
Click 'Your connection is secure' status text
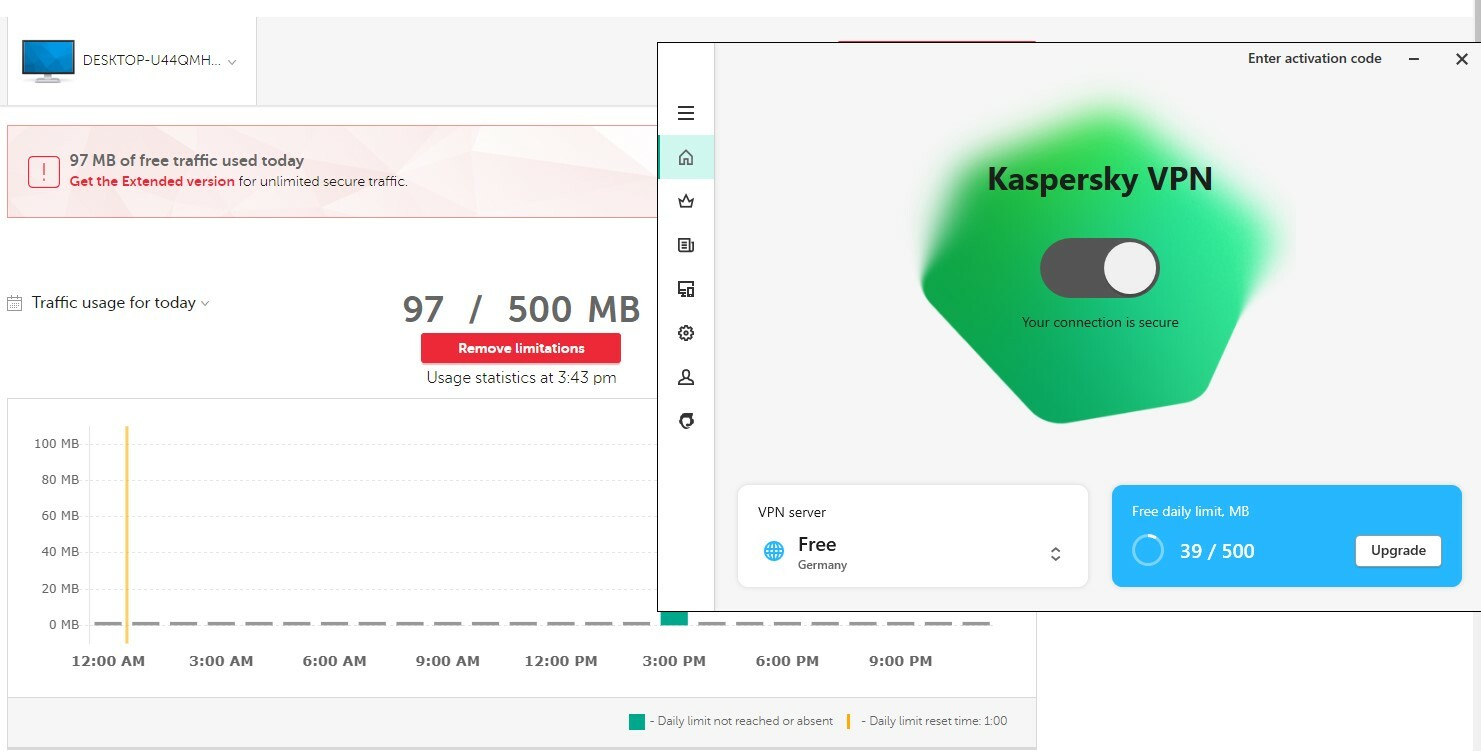point(1100,323)
